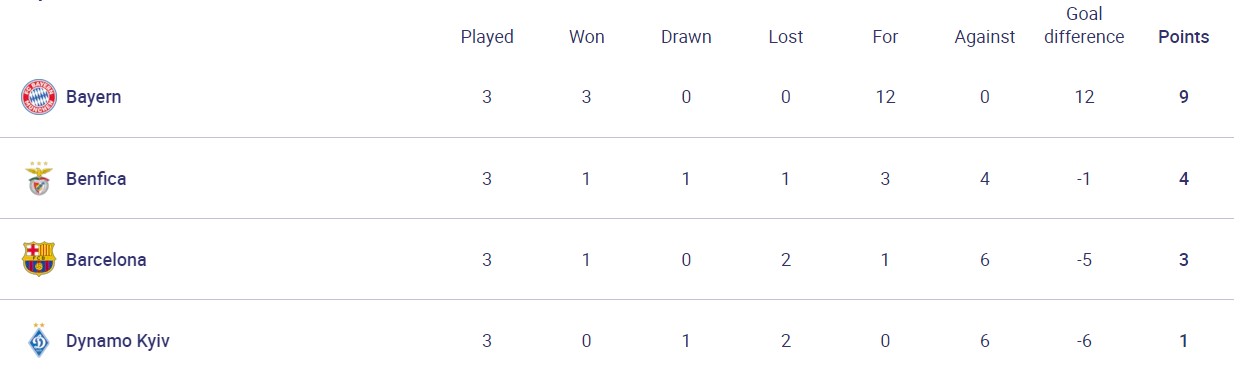
Task: Select the Won column header
Action: point(586,37)
